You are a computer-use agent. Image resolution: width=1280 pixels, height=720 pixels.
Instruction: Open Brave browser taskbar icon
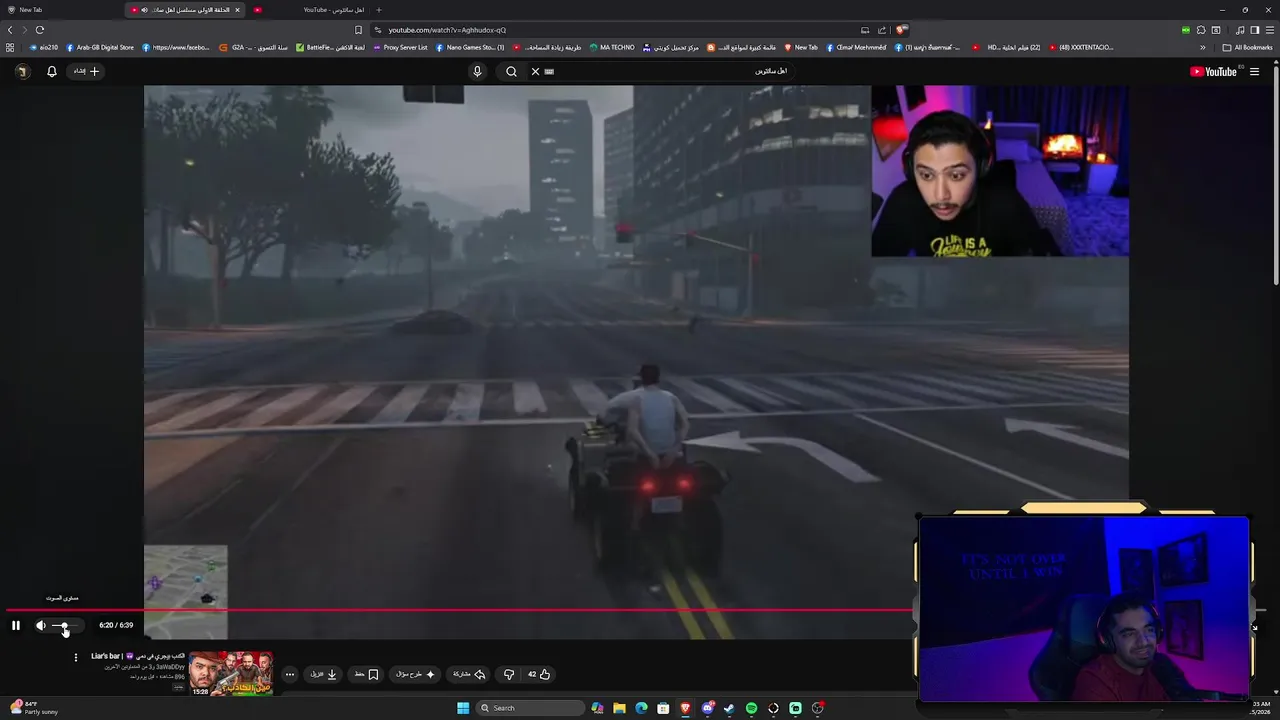tap(685, 708)
